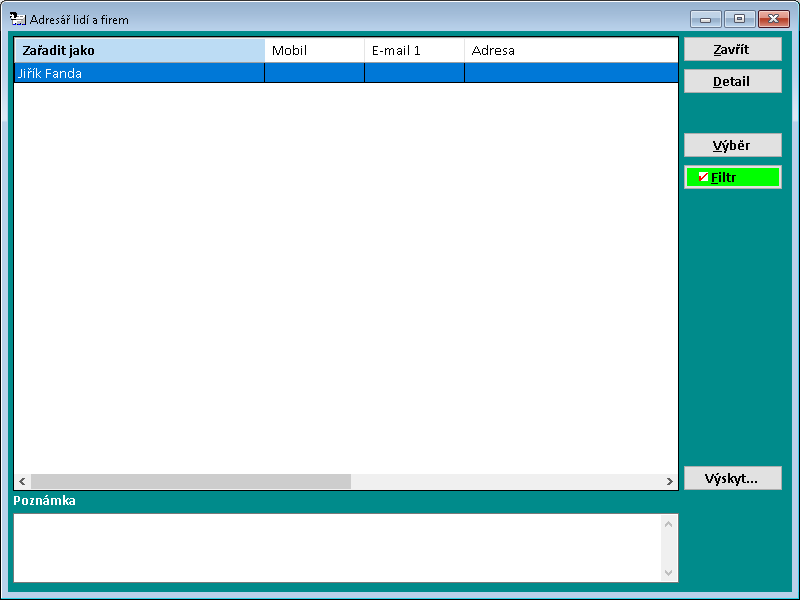
Task: Sort by the Zařadit jako column header
Action: pos(139,50)
